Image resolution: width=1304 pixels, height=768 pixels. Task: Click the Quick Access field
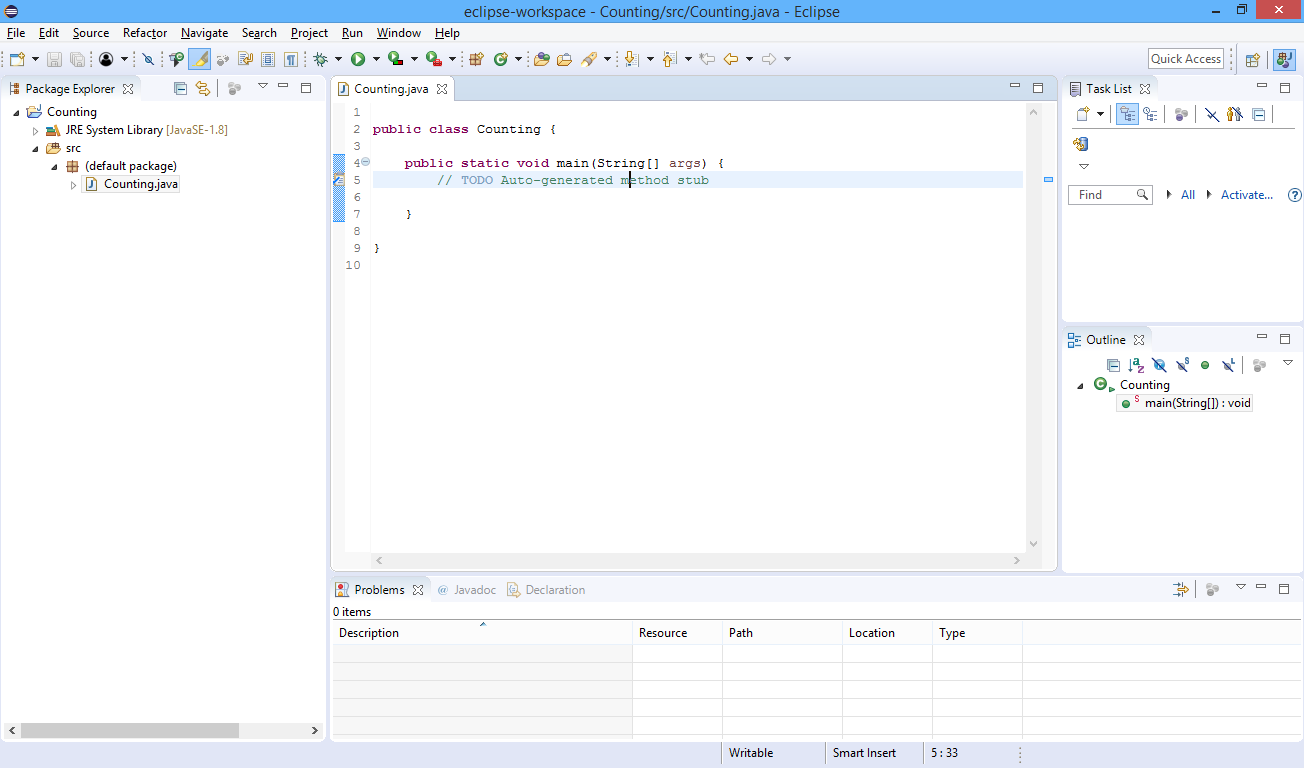(x=1186, y=59)
